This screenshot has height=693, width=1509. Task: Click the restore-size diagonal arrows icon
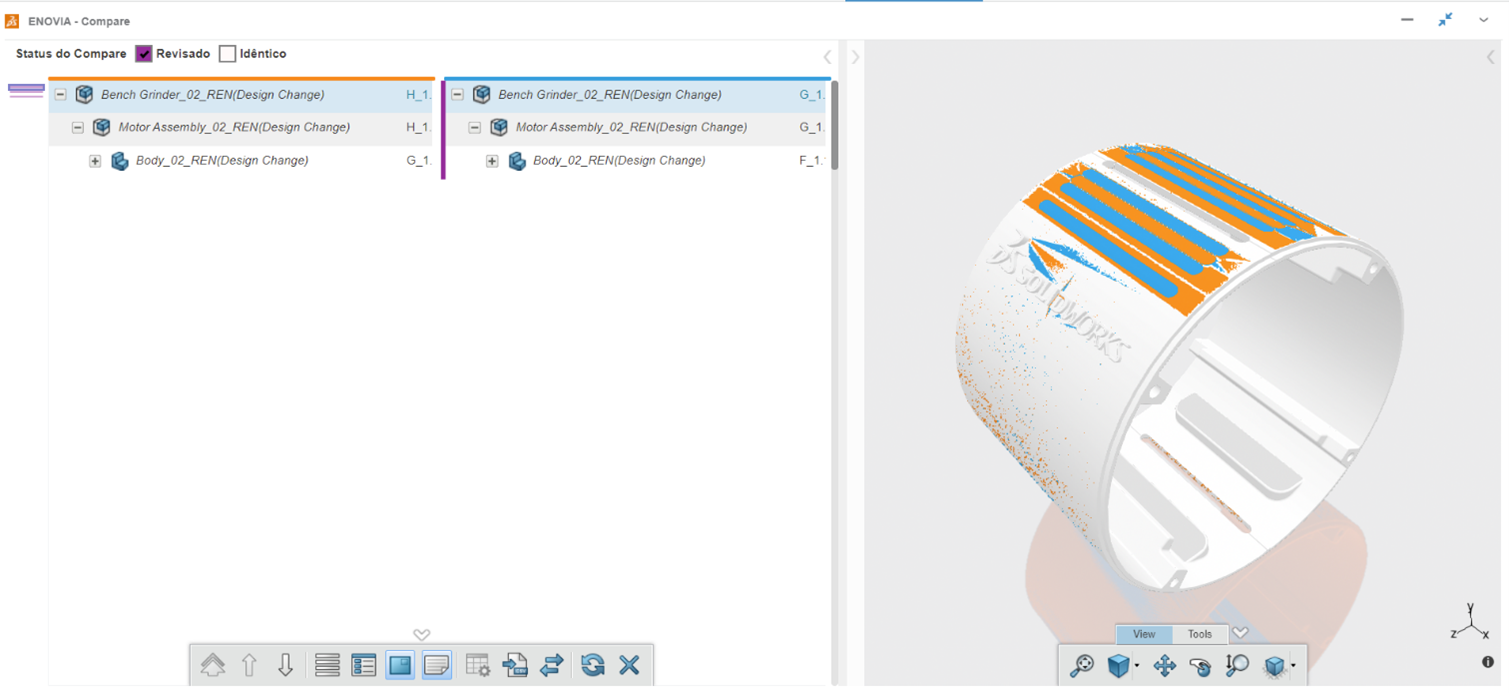click(x=1445, y=20)
